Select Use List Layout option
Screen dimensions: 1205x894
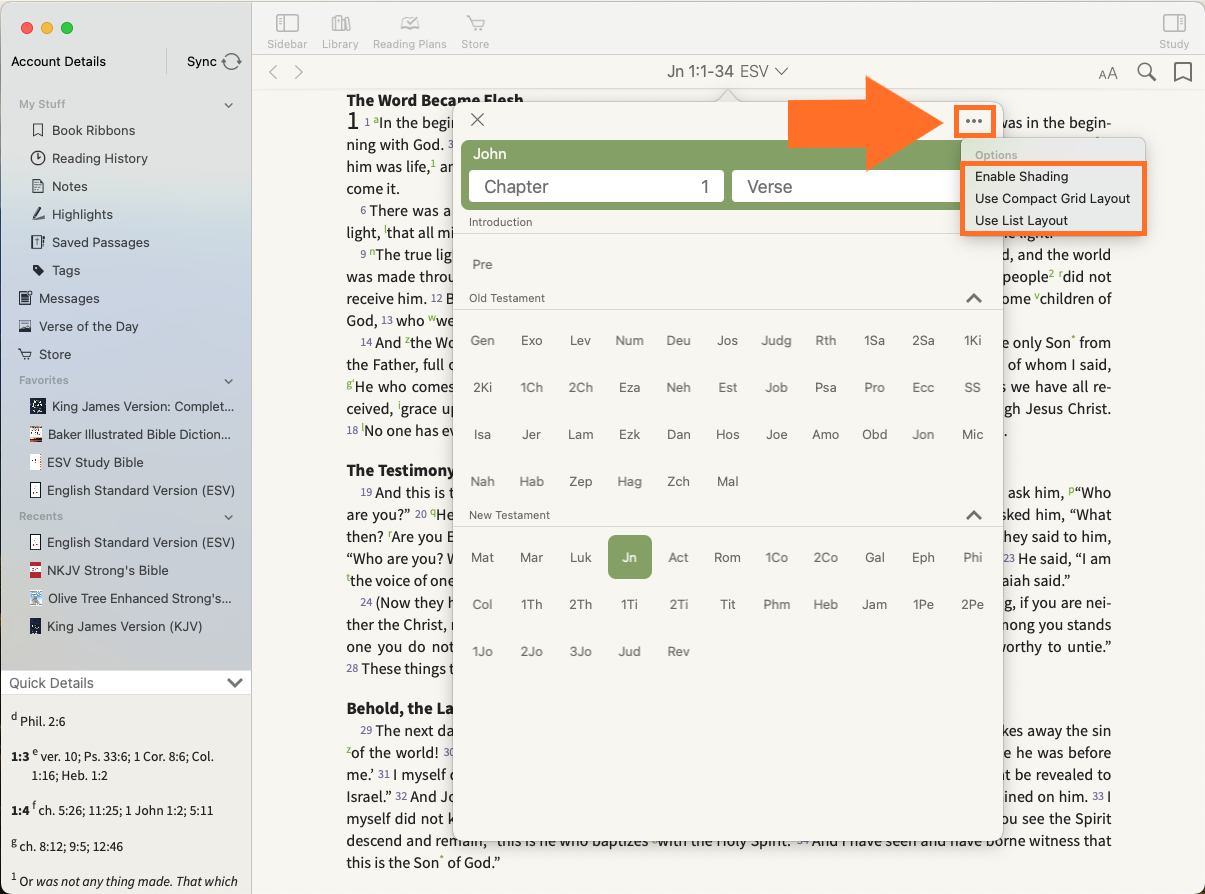tap(1021, 220)
